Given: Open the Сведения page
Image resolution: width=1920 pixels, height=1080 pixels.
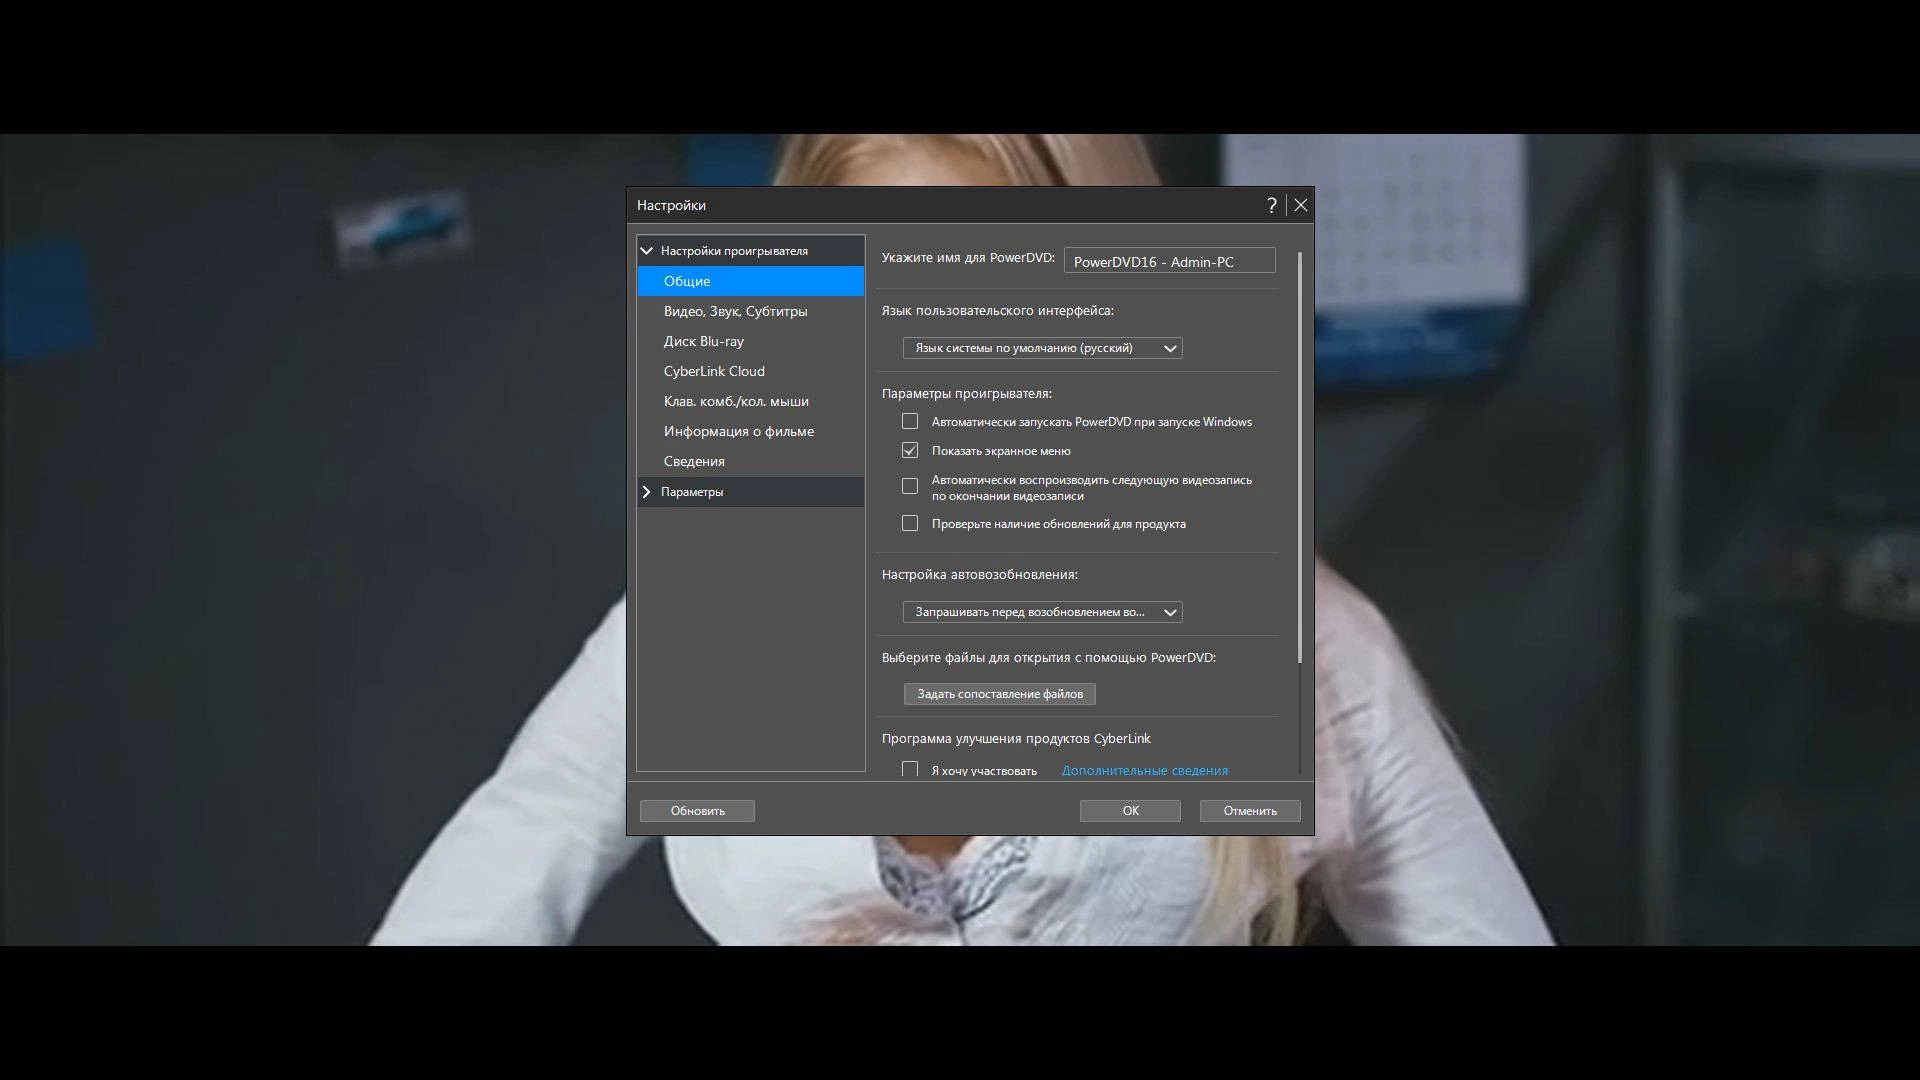Looking at the screenshot, I should click(x=751, y=461).
